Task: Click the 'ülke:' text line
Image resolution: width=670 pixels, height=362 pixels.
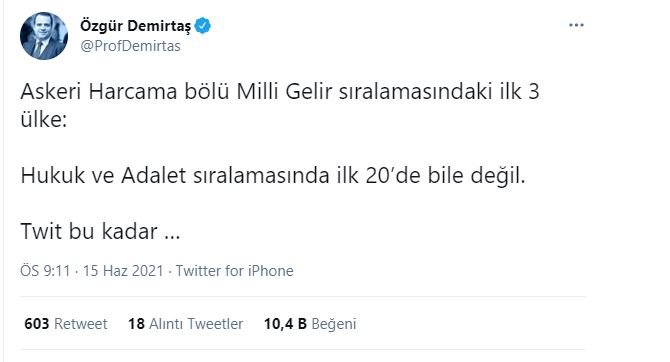Action: point(44,119)
